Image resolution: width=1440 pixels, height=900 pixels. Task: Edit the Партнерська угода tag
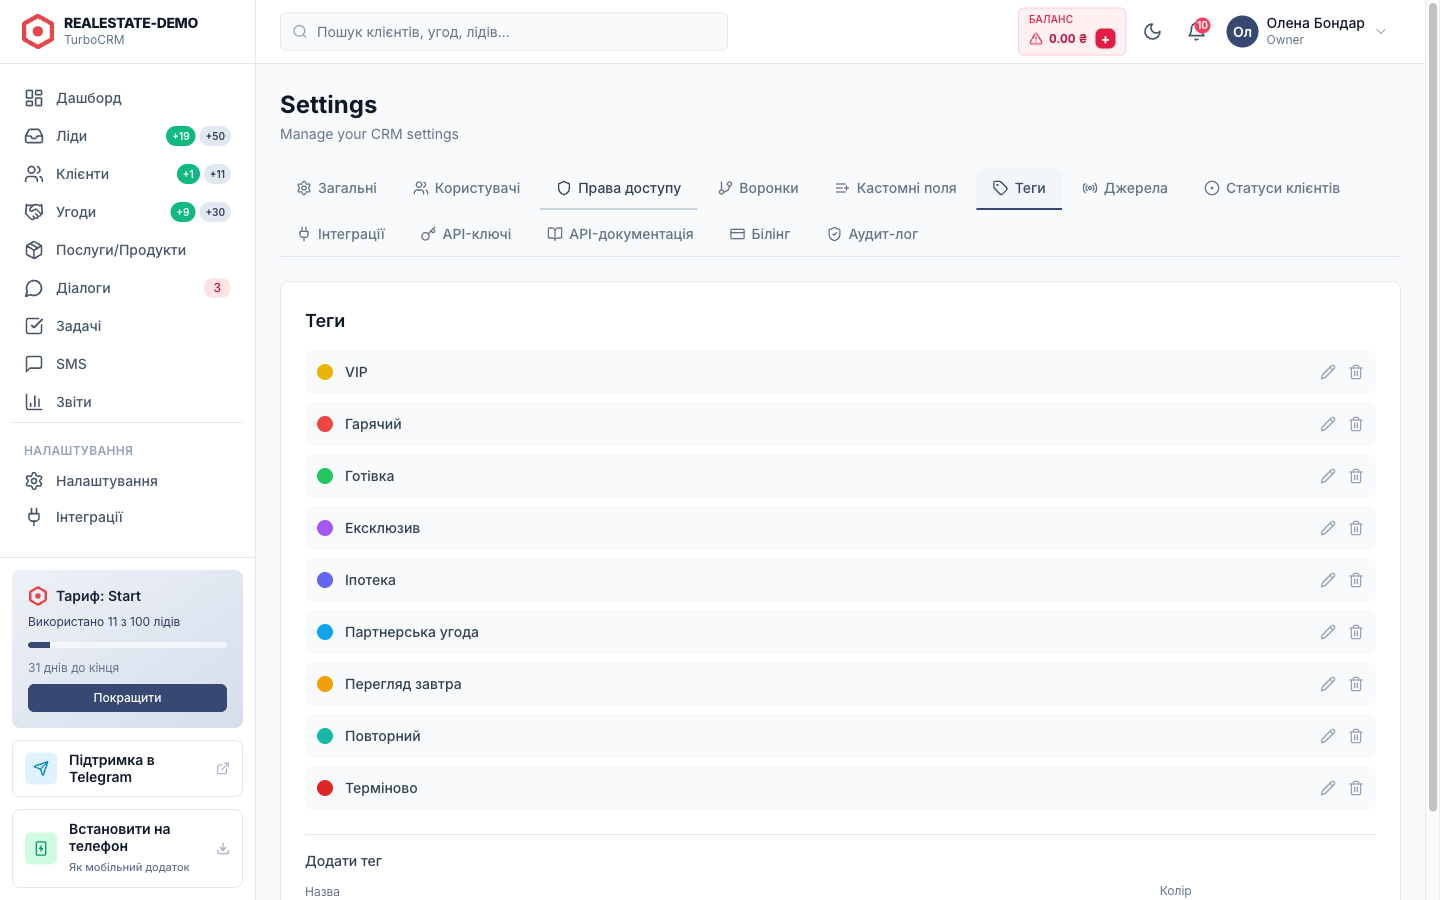pos(1328,632)
